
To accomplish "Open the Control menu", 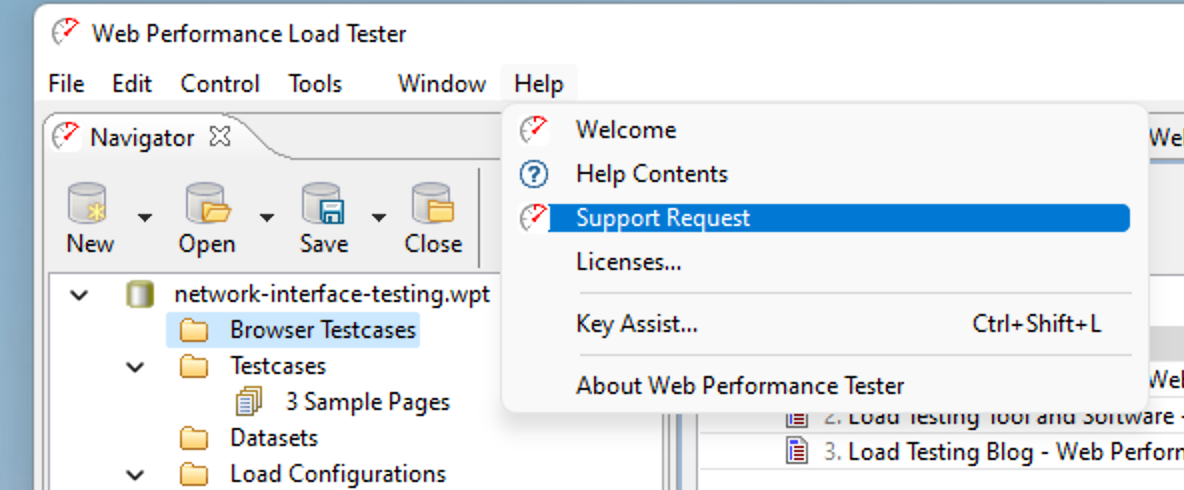I will pos(220,83).
